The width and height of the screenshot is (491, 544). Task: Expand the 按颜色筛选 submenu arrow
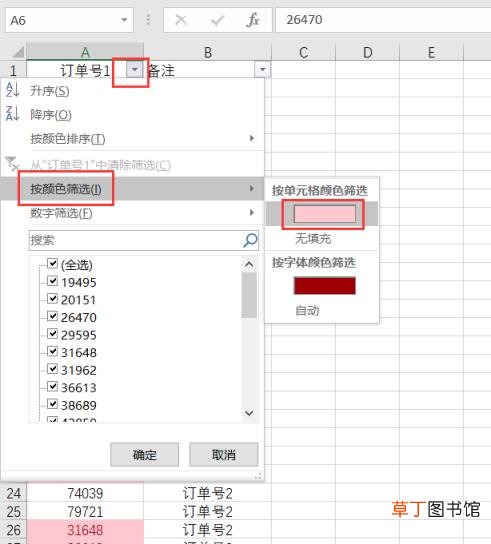252,188
